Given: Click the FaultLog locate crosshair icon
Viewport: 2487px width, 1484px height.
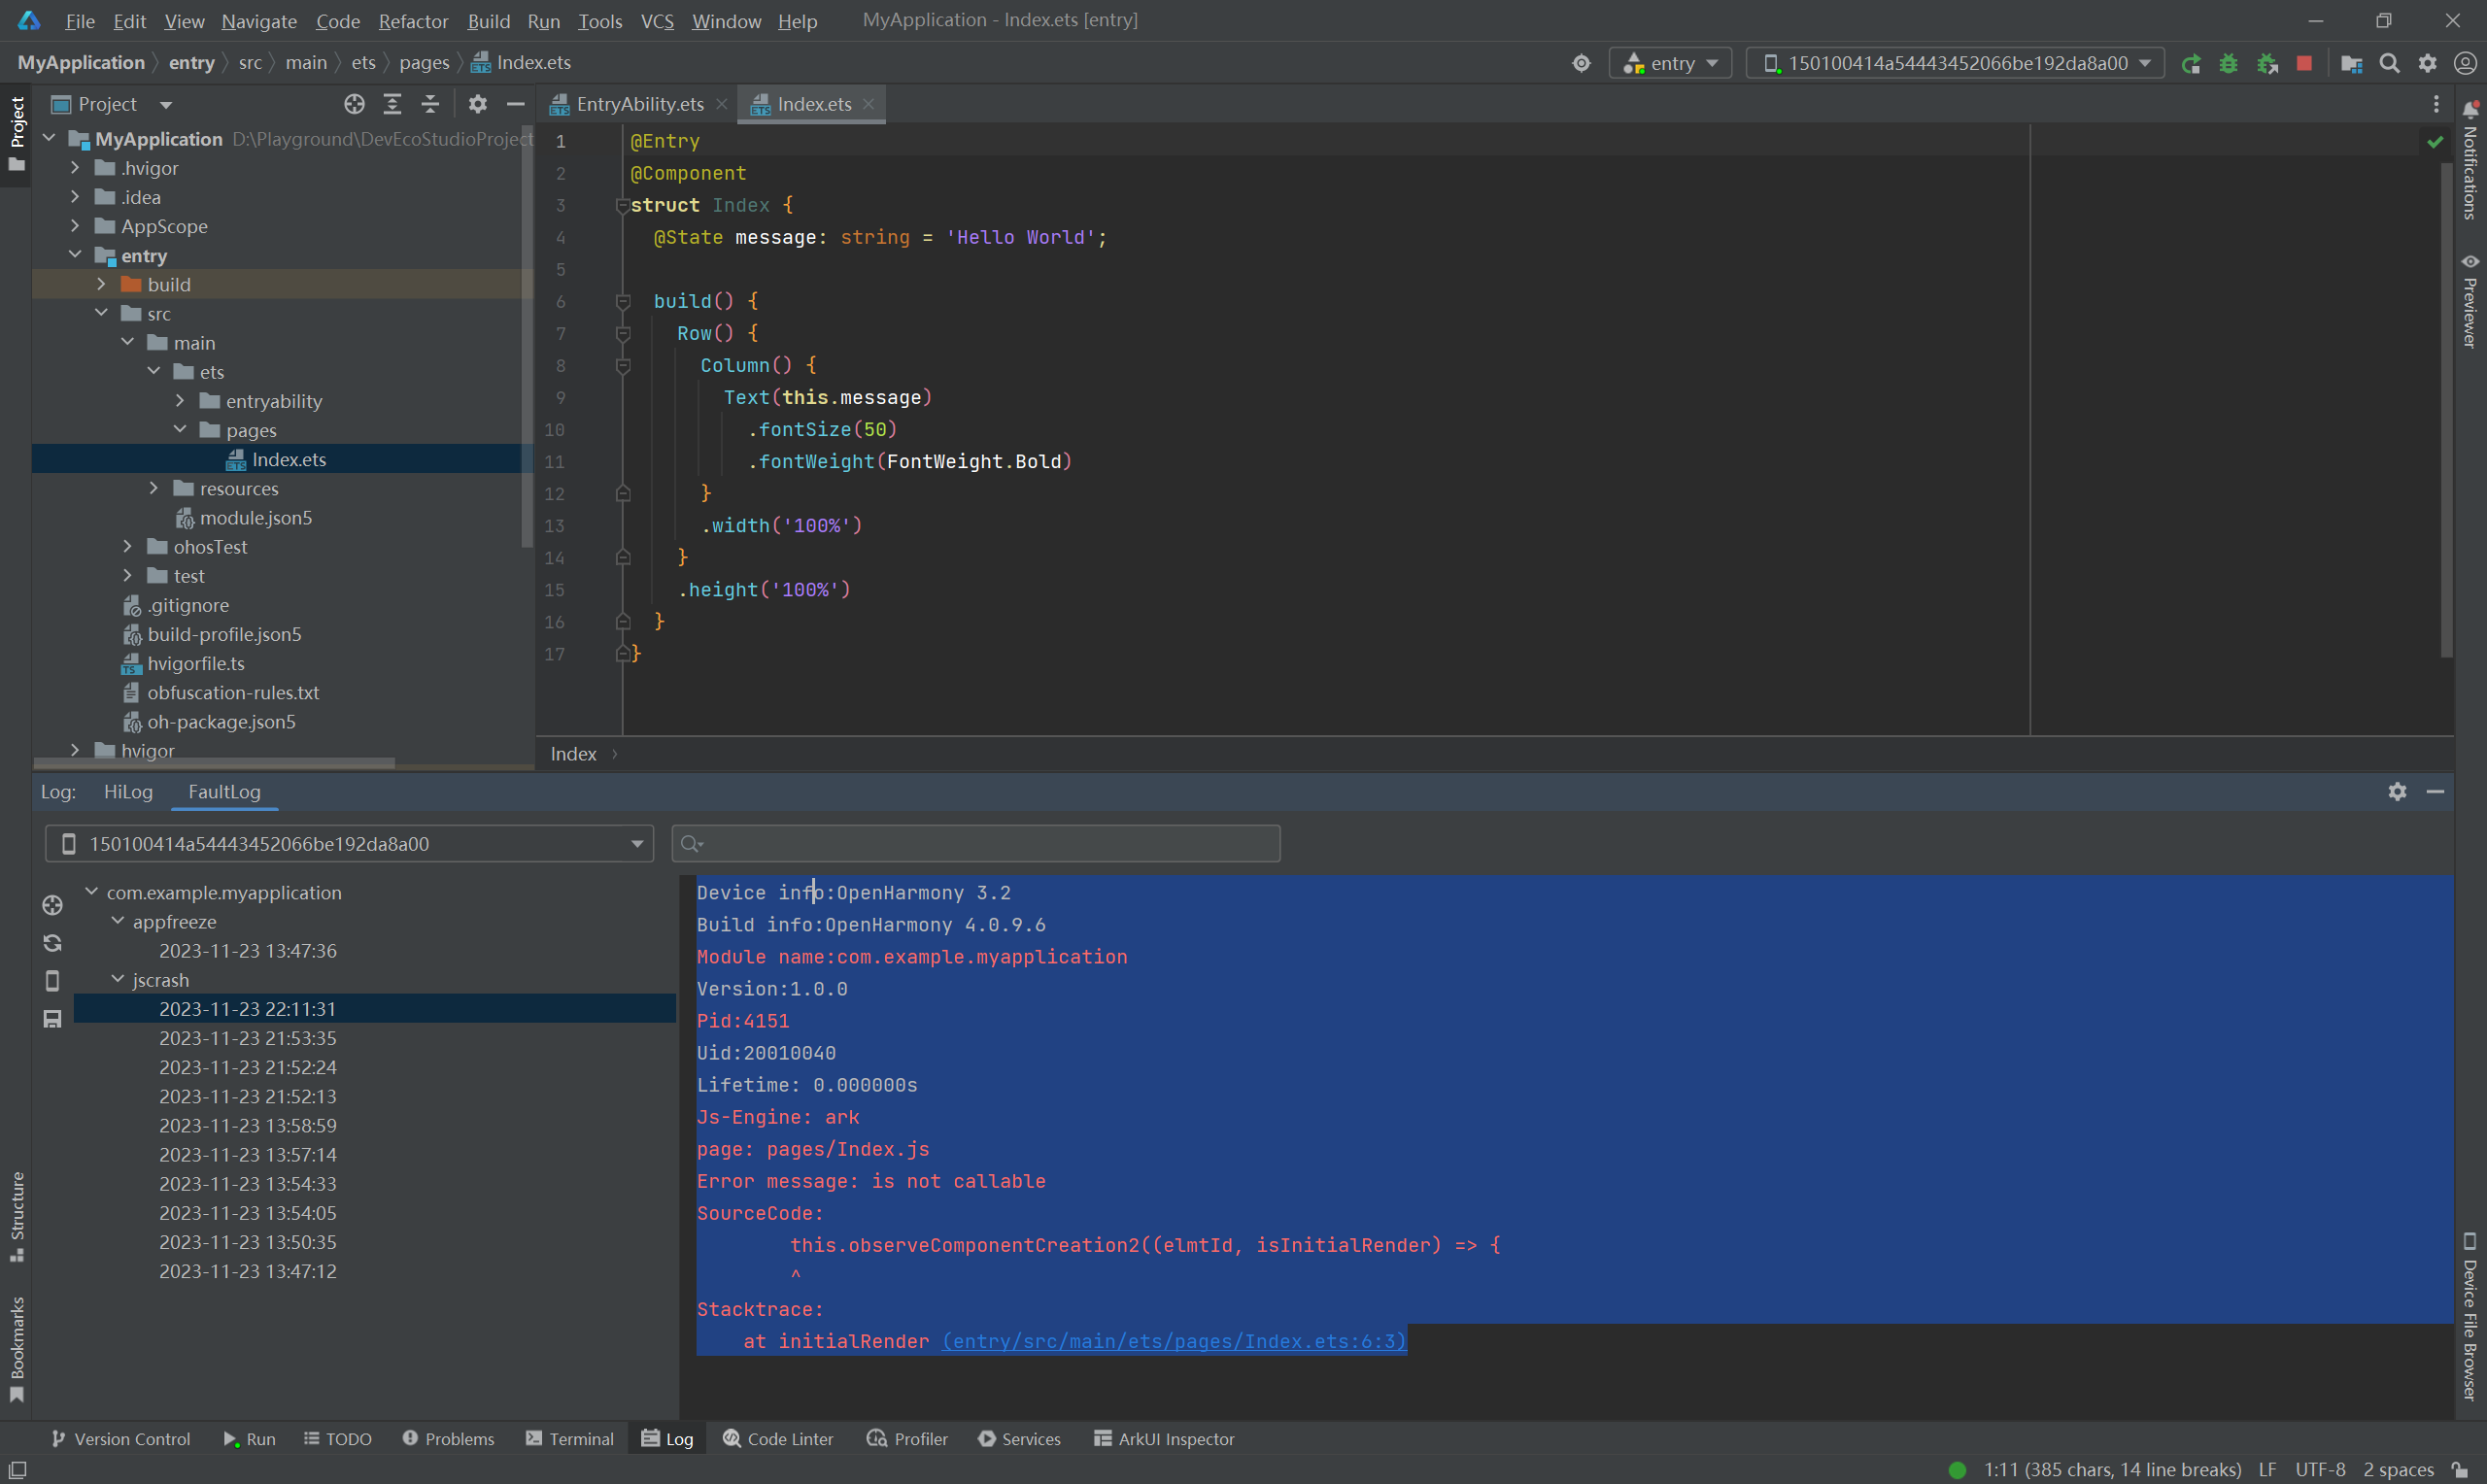Looking at the screenshot, I should [53, 905].
